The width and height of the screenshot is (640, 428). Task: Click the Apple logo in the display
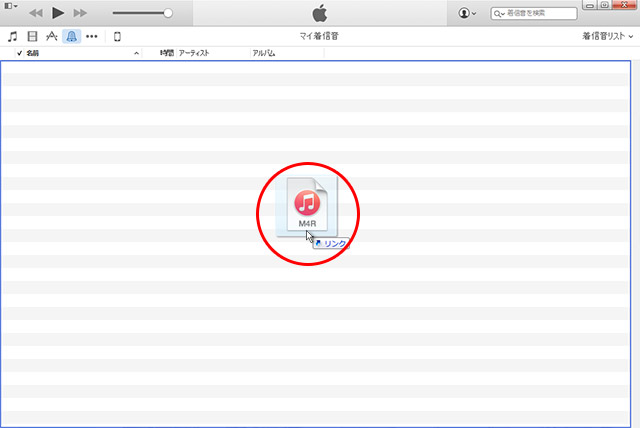point(320,13)
